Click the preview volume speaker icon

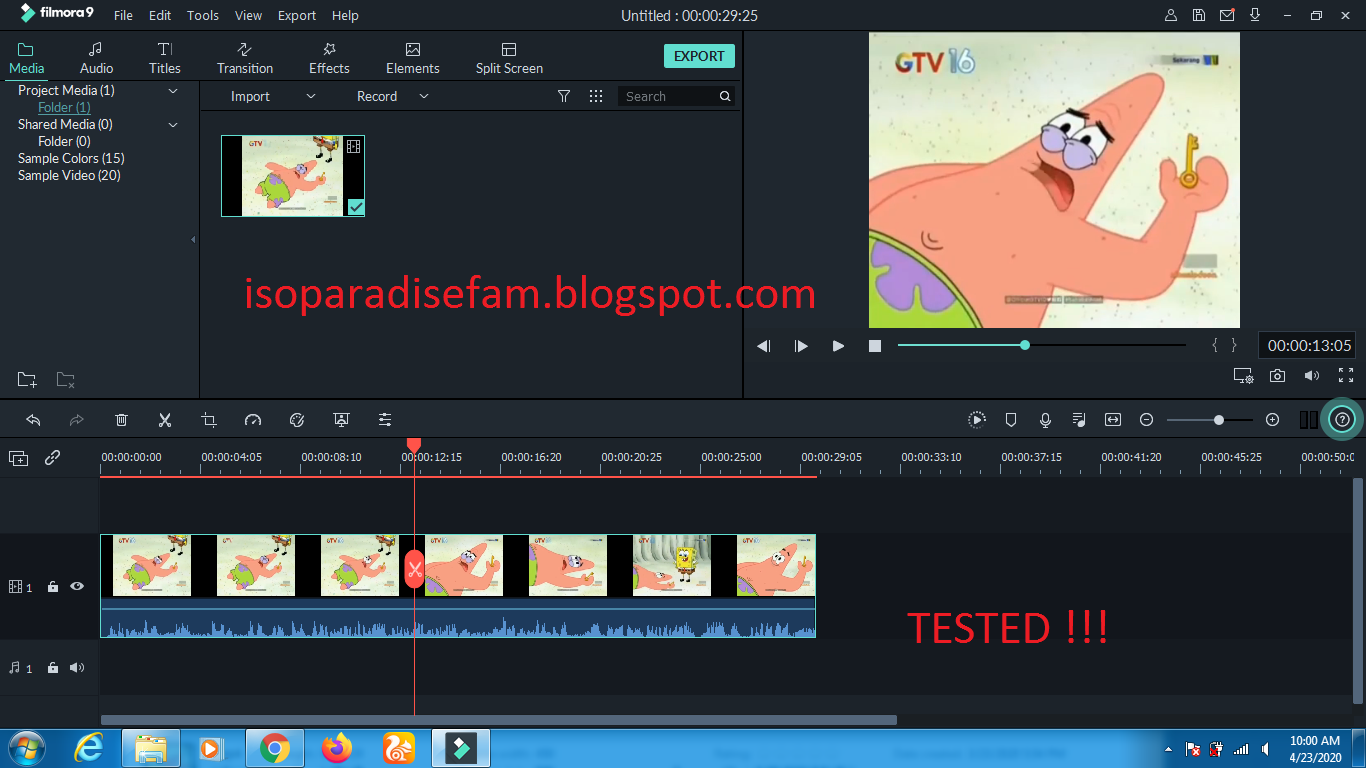tap(1312, 376)
